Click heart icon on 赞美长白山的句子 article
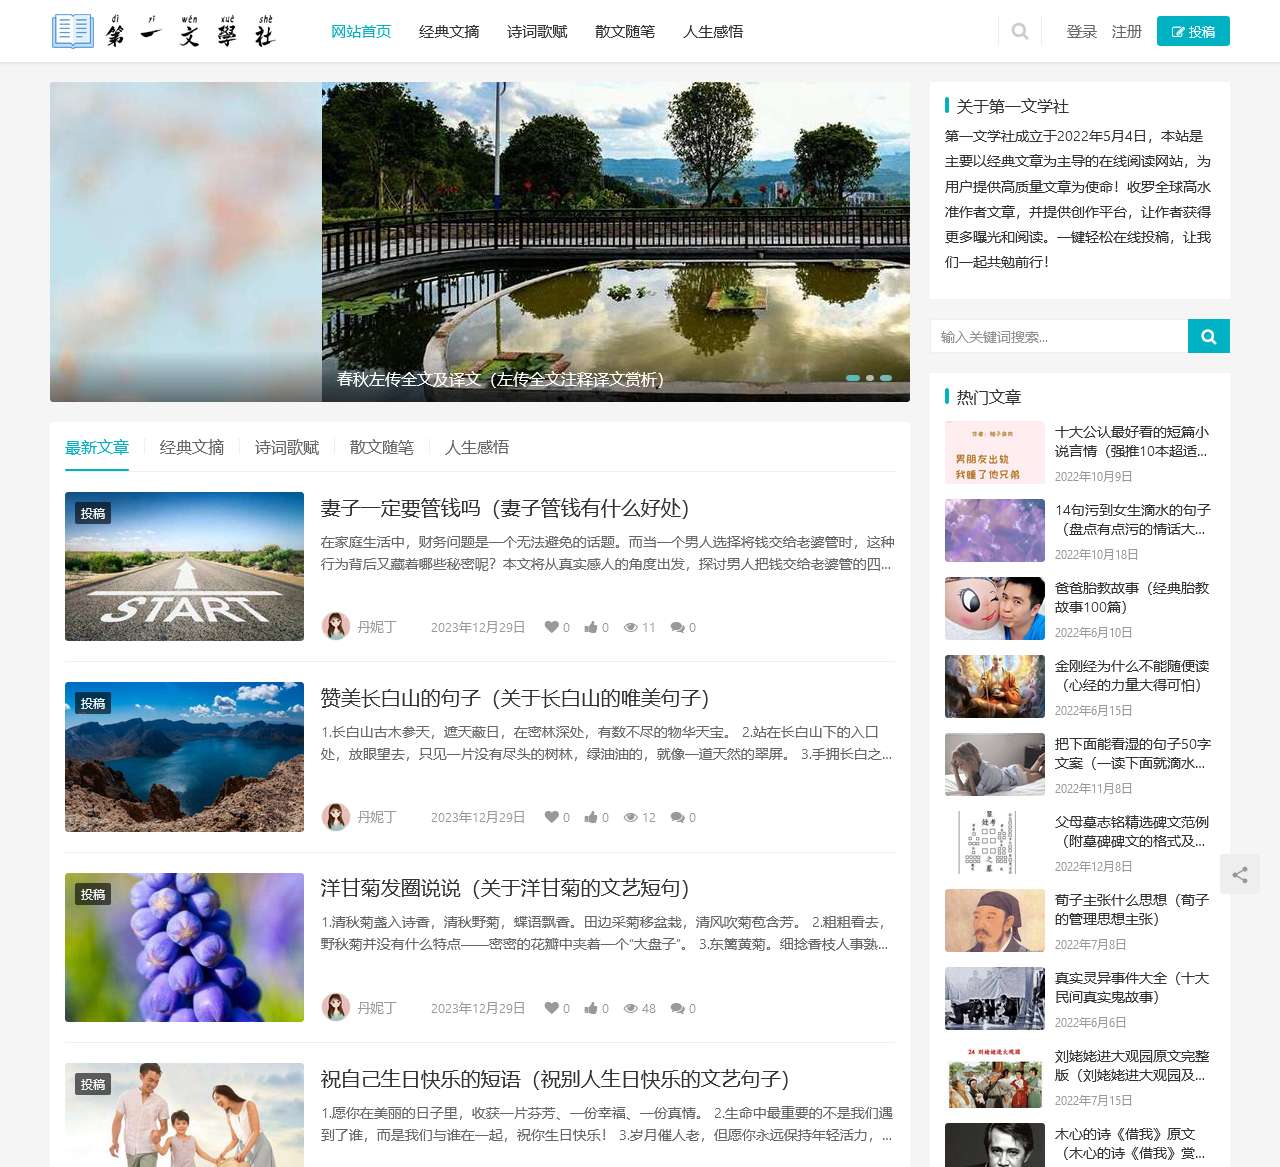The height and width of the screenshot is (1167, 1280). pos(551,817)
